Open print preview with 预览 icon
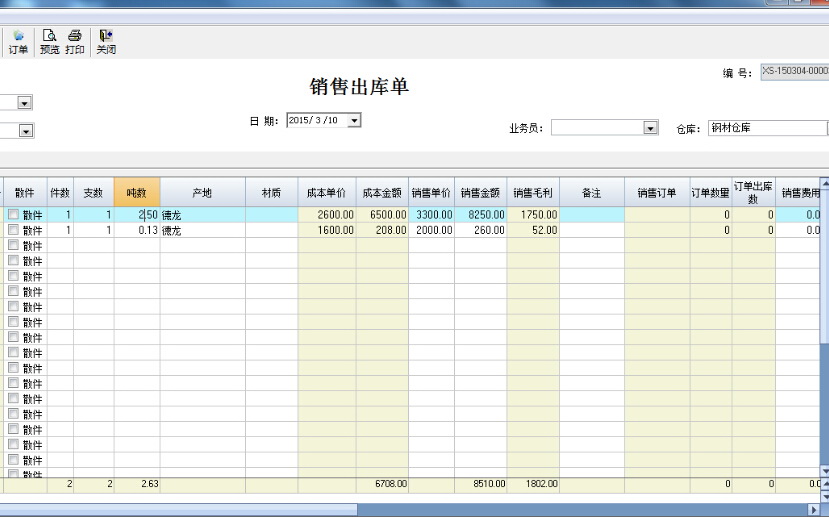The height and width of the screenshot is (517, 829). click(50, 42)
